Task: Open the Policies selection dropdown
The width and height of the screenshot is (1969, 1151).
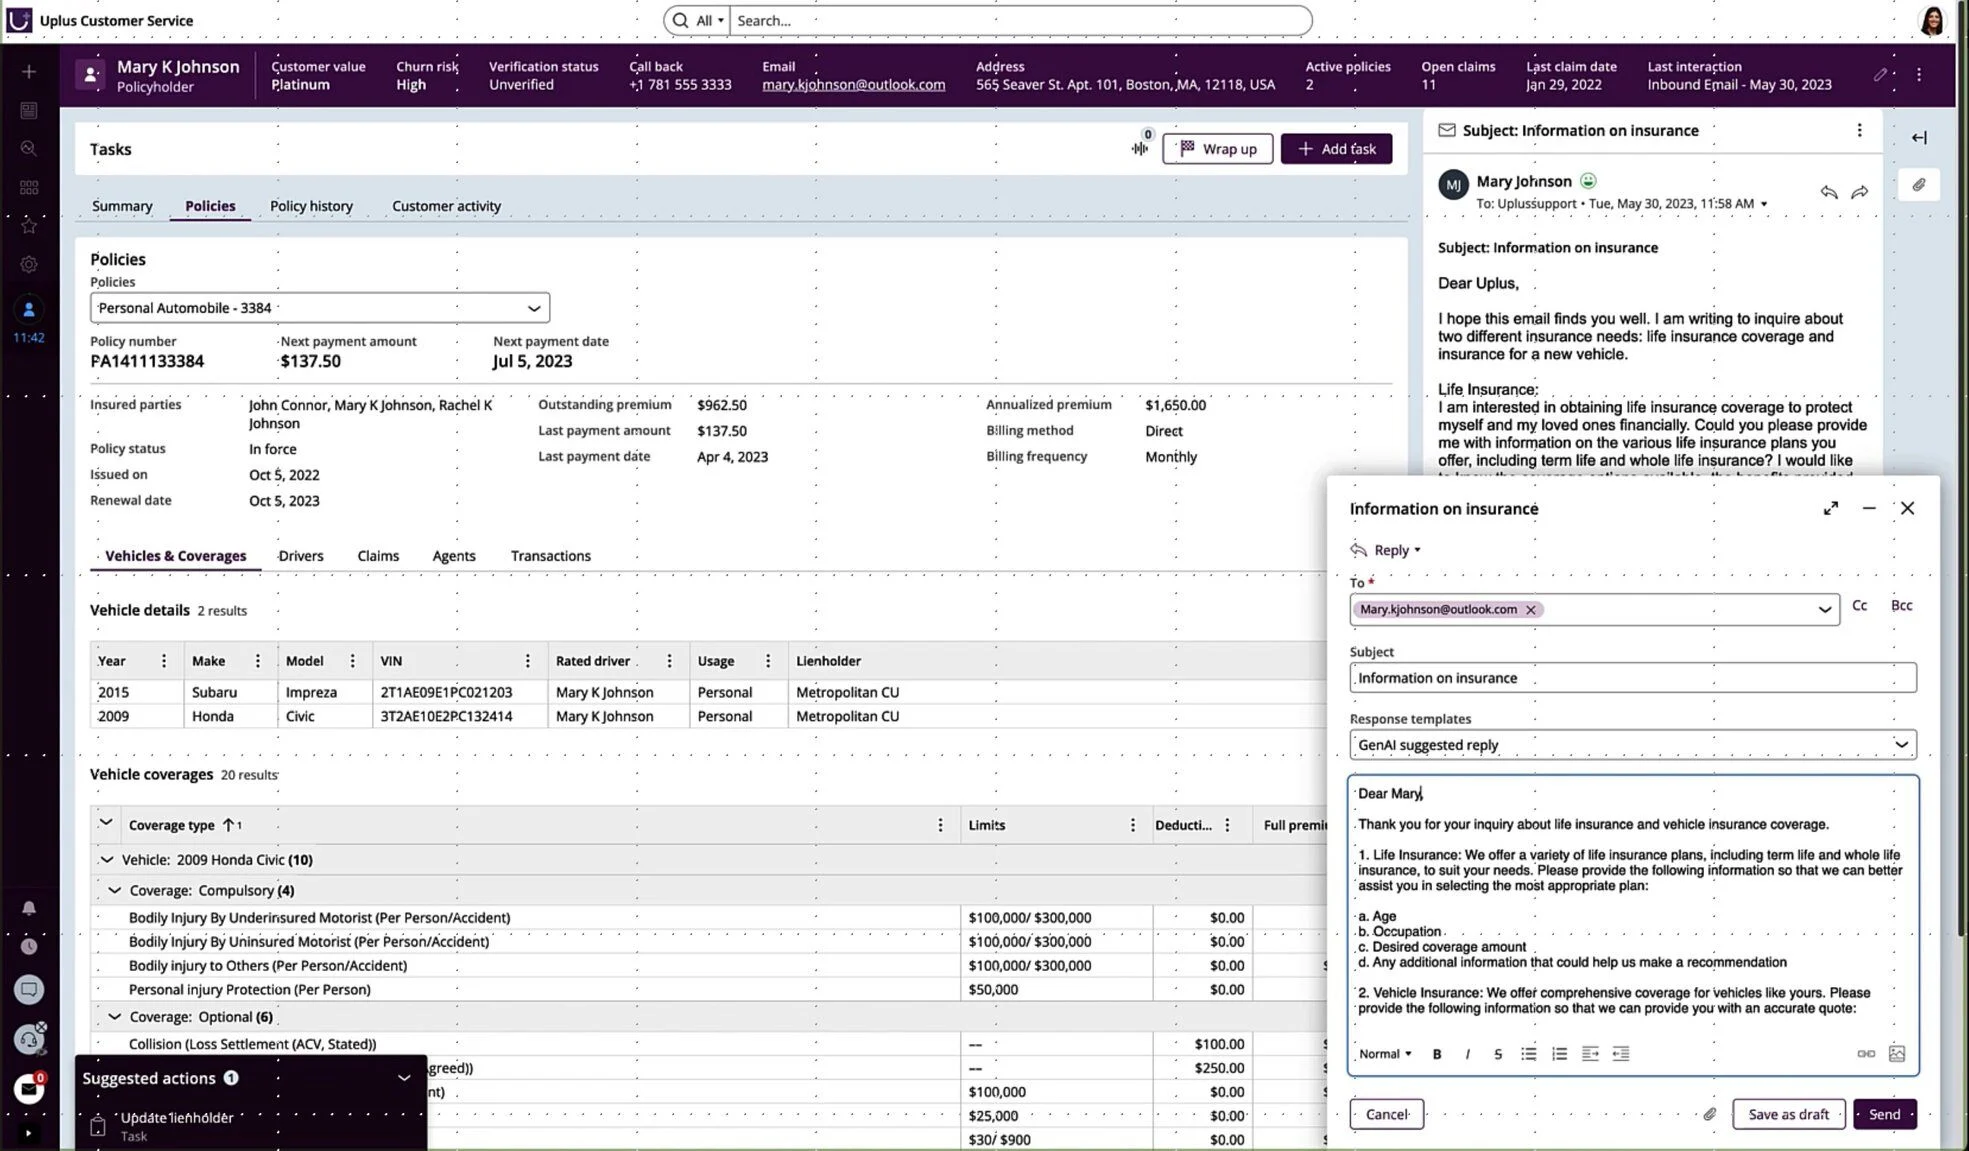Action: [x=533, y=308]
